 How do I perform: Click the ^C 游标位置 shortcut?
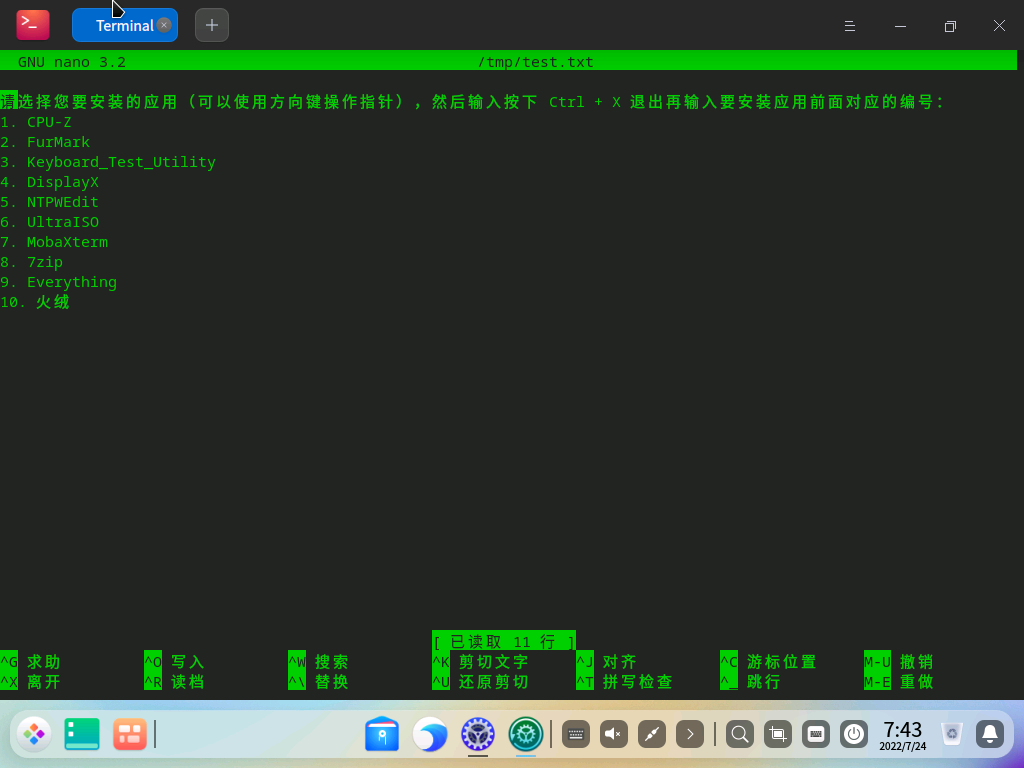(x=769, y=662)
